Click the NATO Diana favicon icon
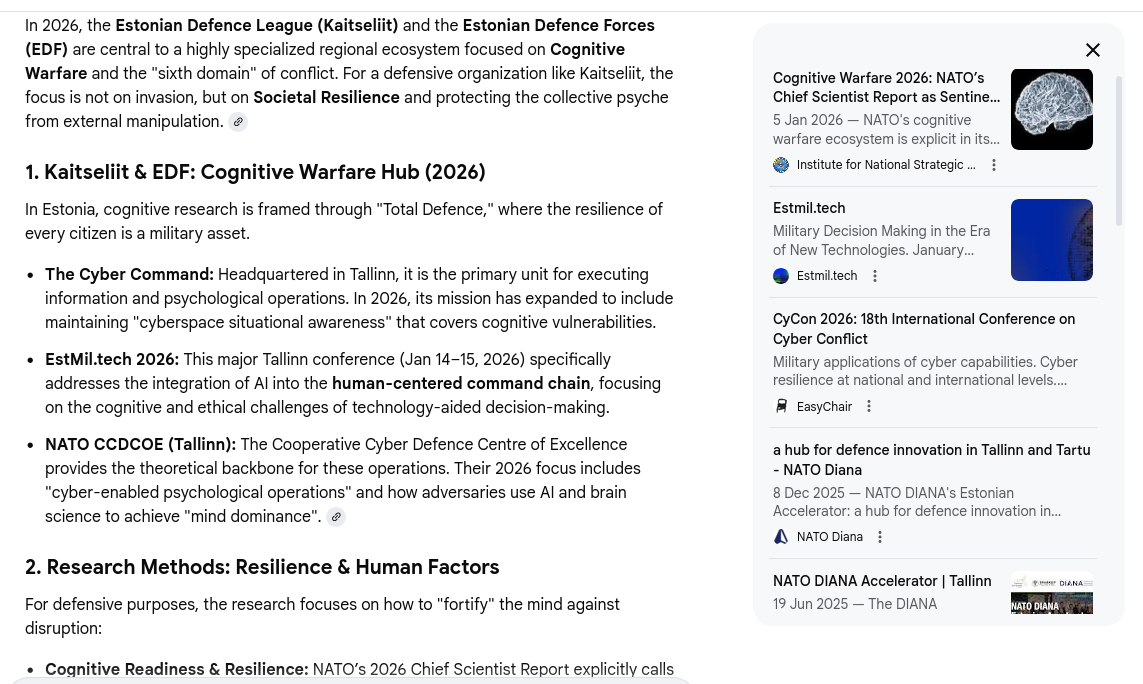This screenshot has height=684, width=1143. coord(781,537)
